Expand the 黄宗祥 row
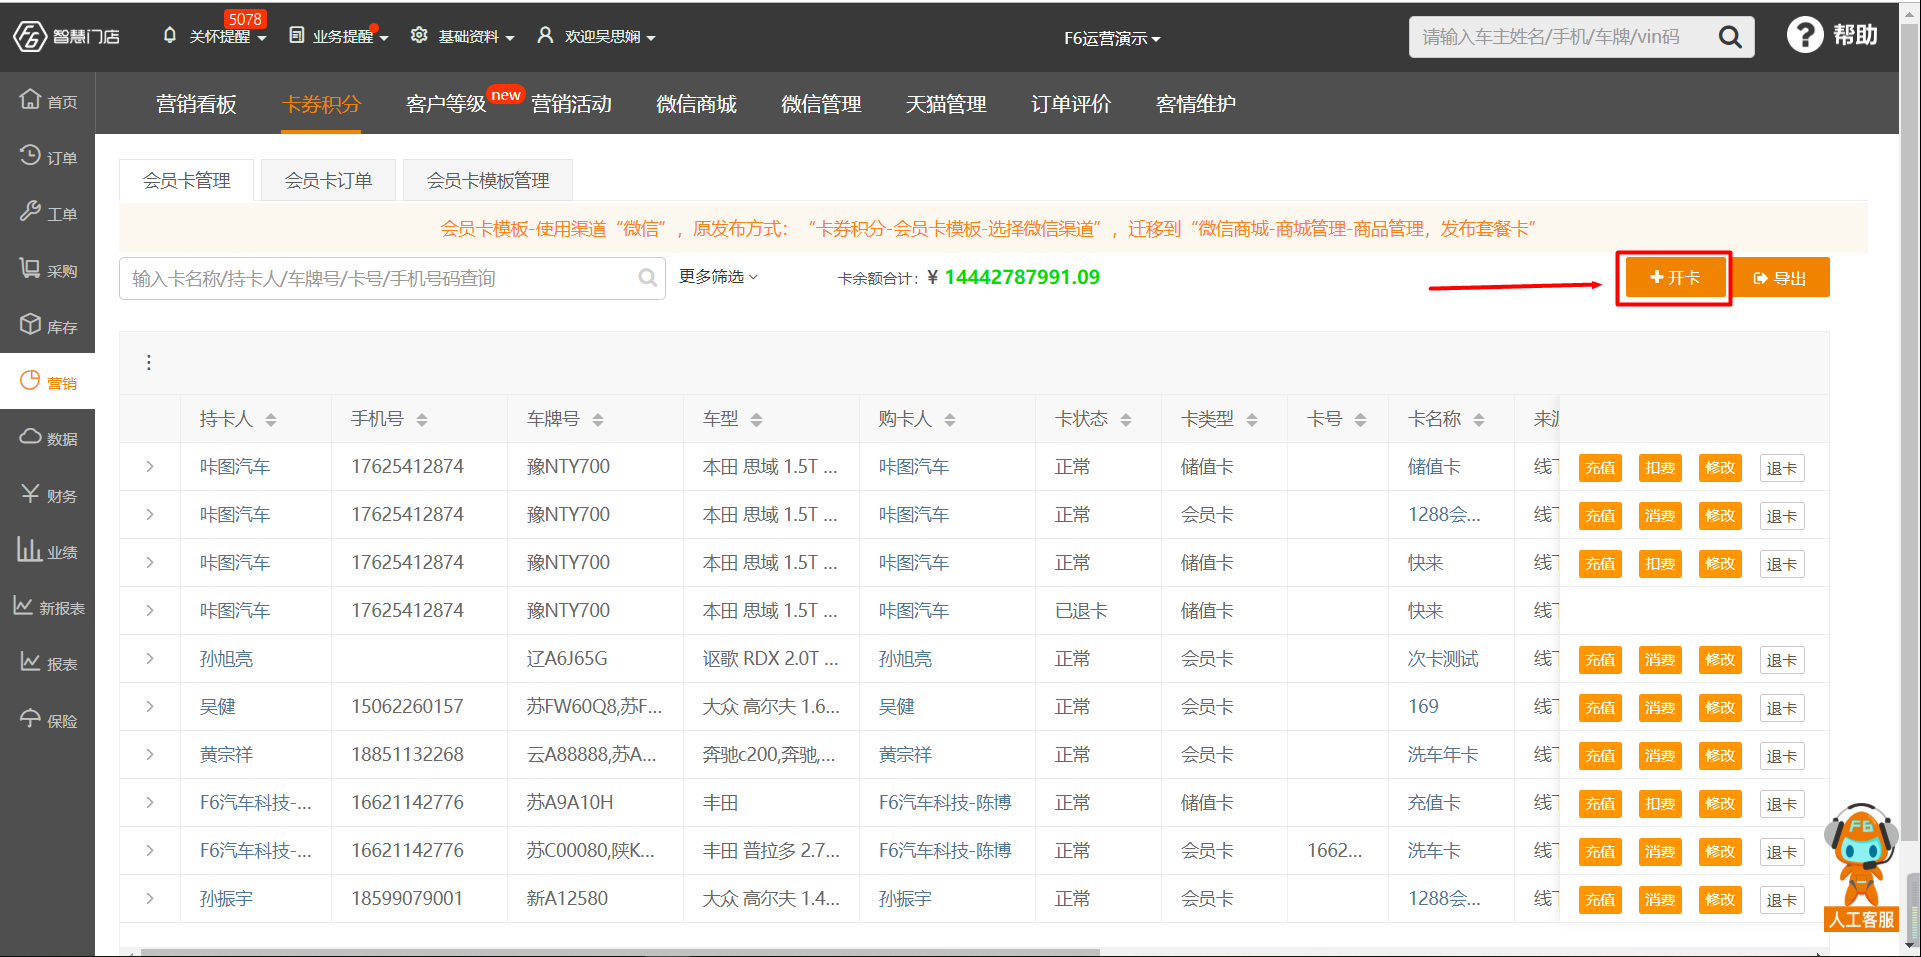This screenshot has height=957, width=1921. 150,754
